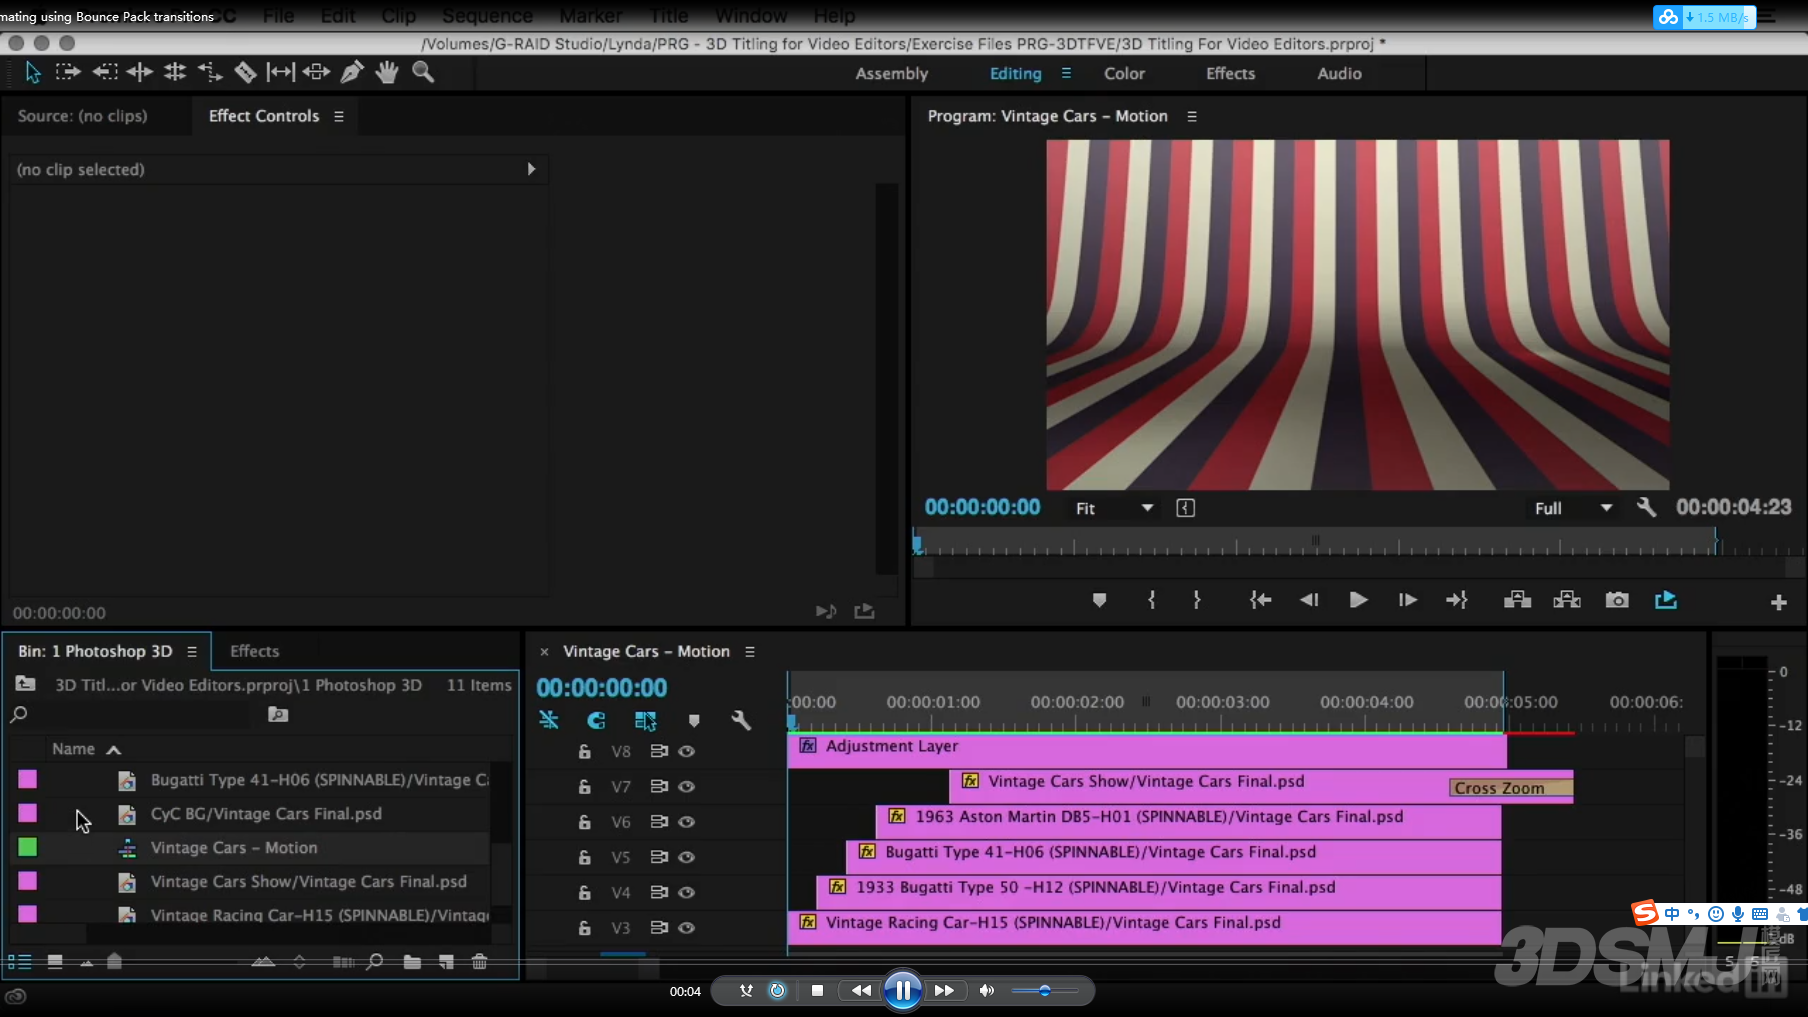This screenshot has height=1017, width=1808.
Task: Step forward one frame
Action: coord(1407,600)
